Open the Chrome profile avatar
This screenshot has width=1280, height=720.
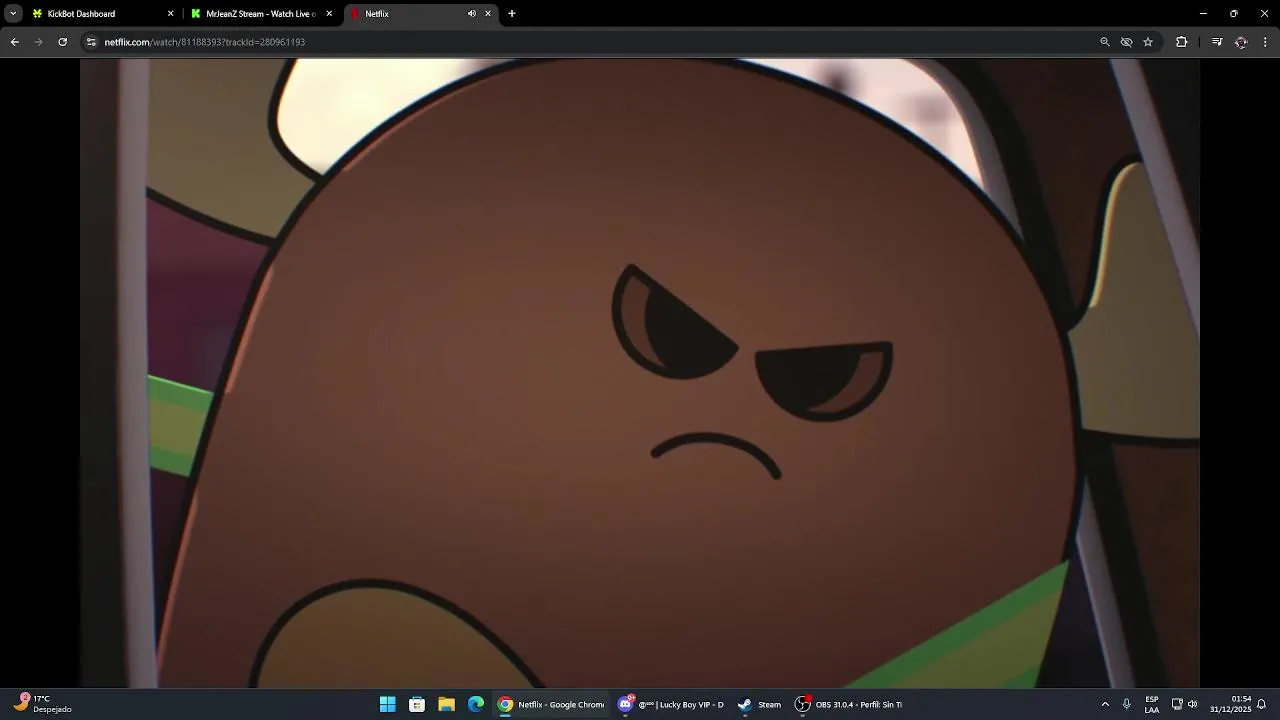pyautogui.click(x=1241, y=42)
